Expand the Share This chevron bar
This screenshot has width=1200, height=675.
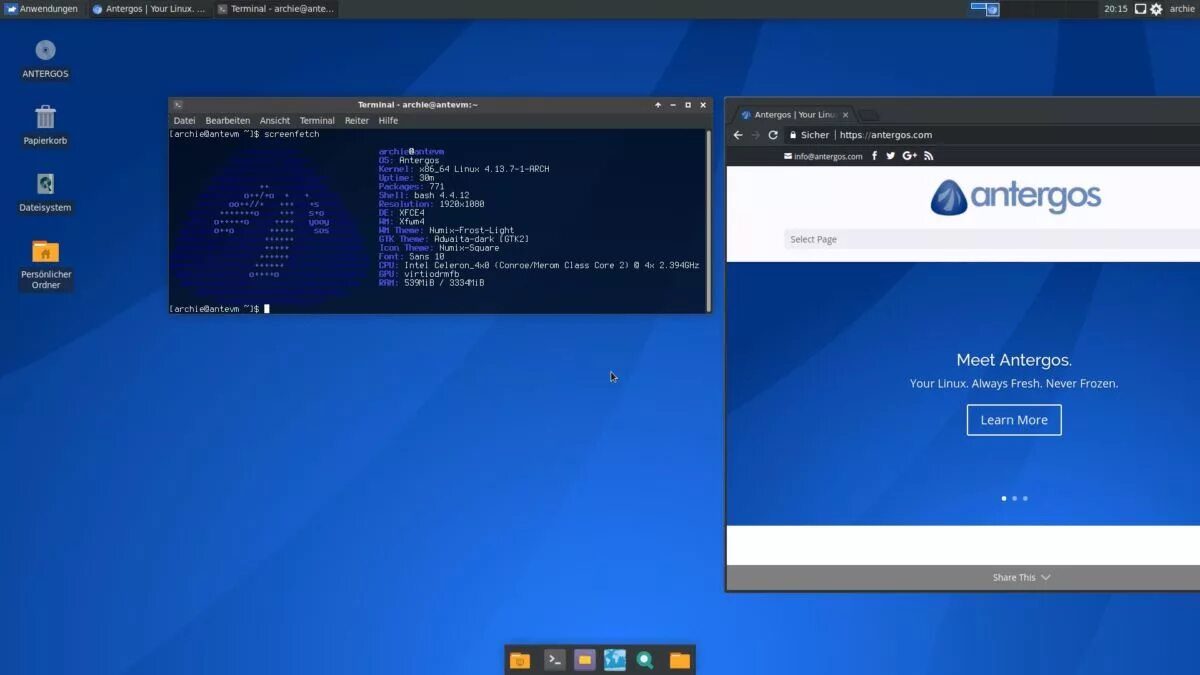[1022, 577]
